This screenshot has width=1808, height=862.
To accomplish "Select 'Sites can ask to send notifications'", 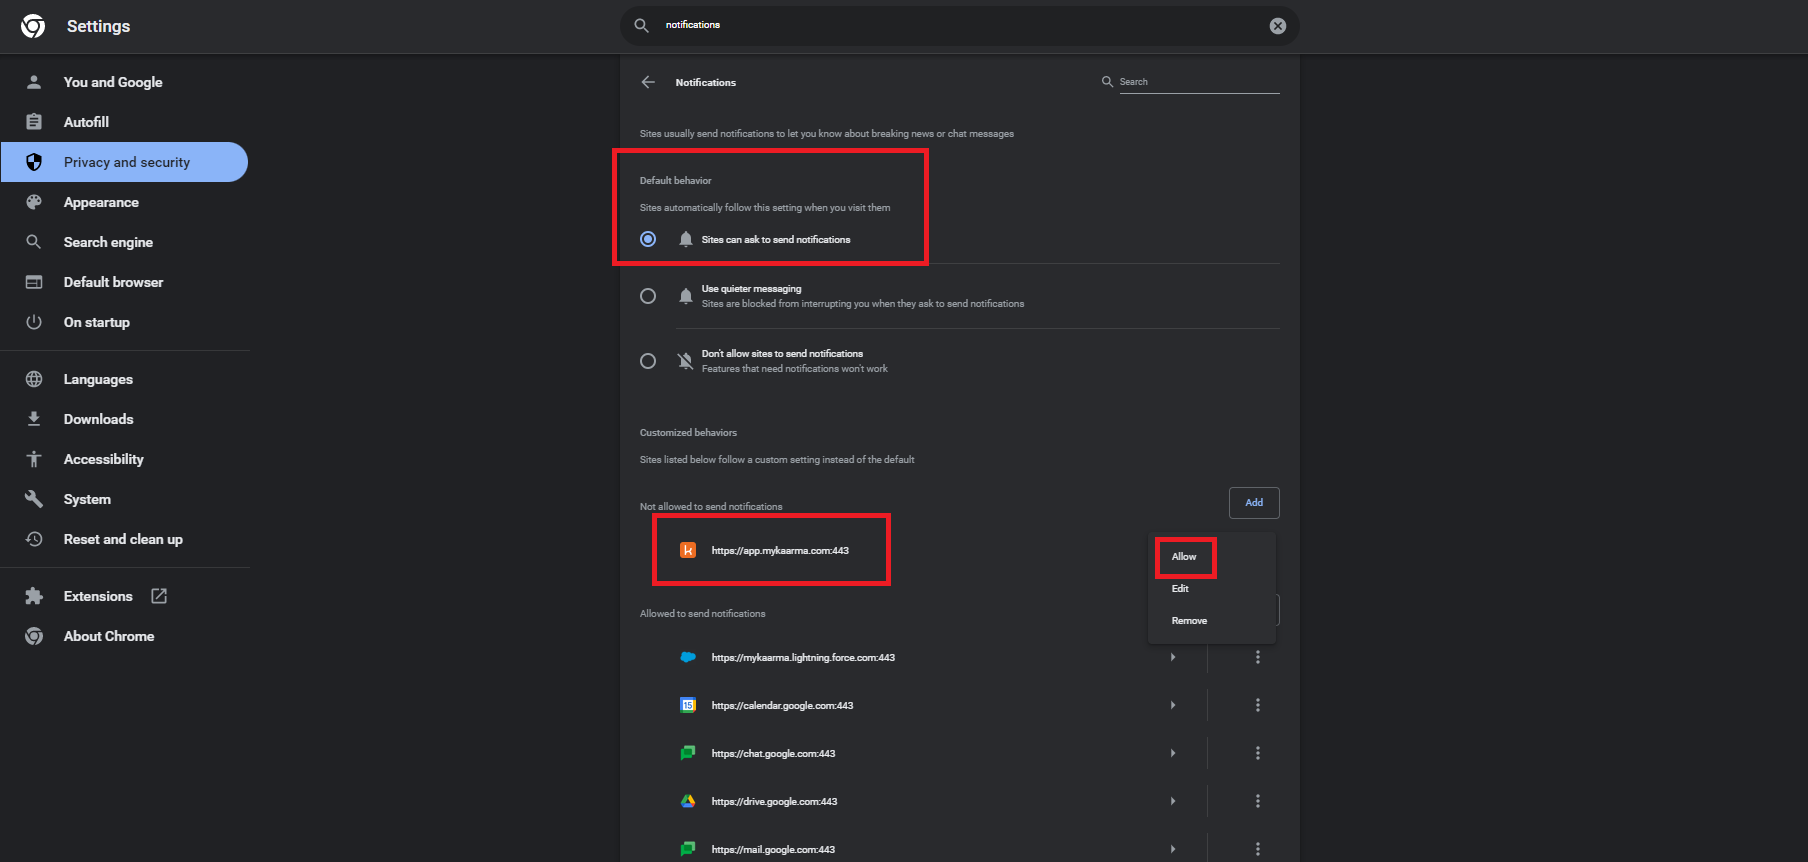I will click(648, 239).
